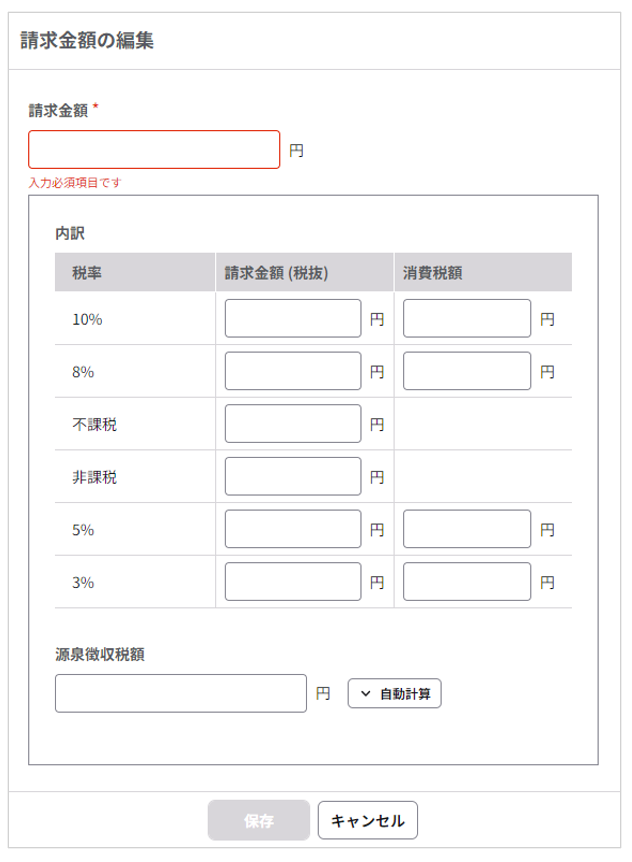Click the 請求金額 (税抜) column header
632x862 pixels.
click(277, 272)
